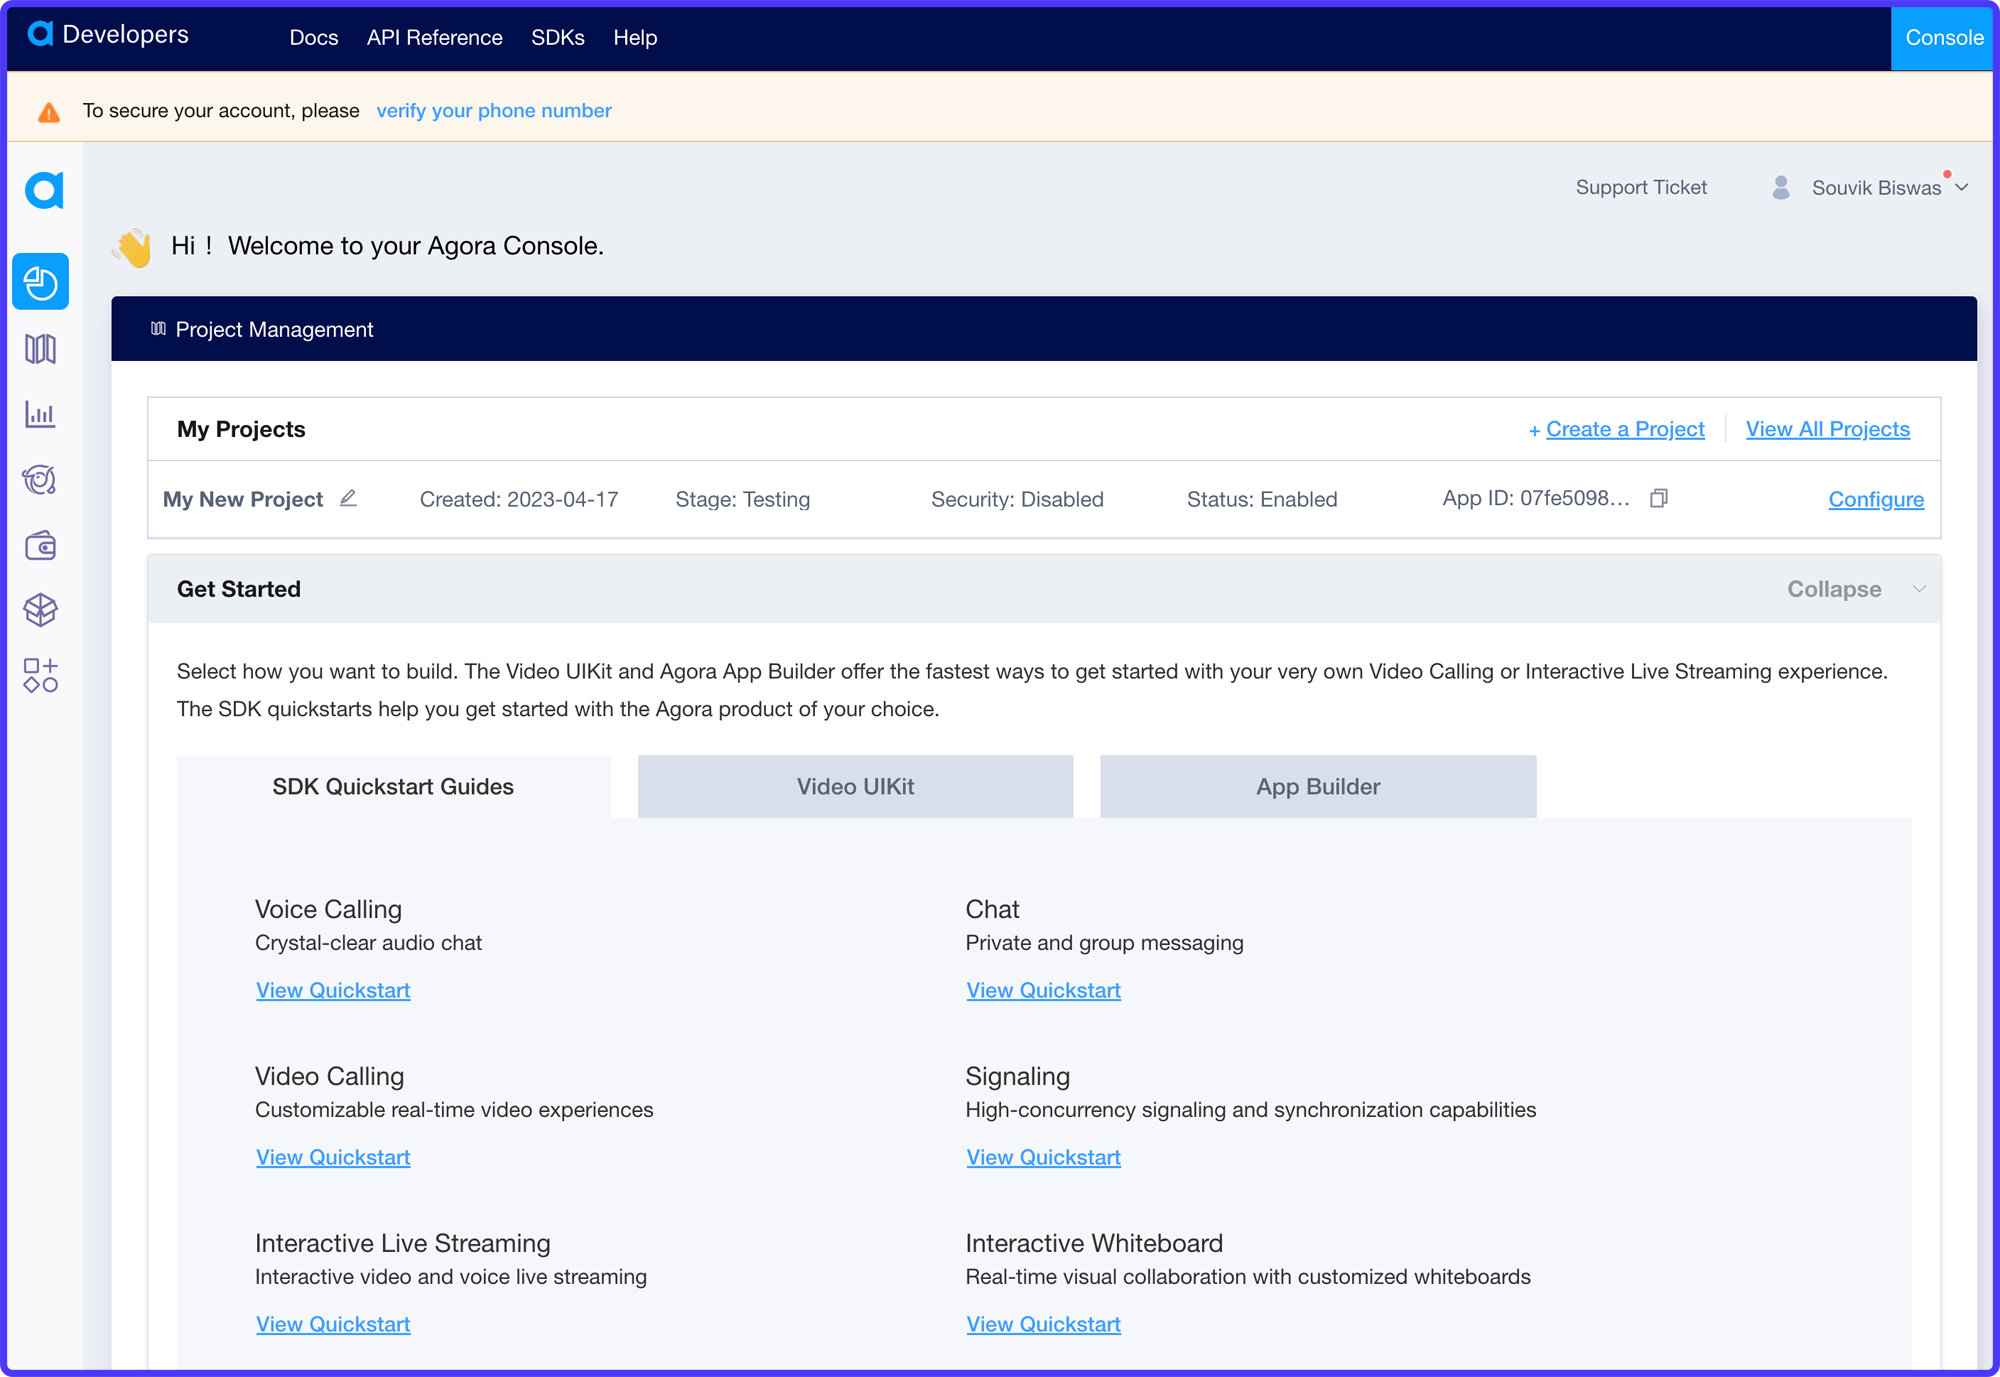Viewport: 2000px width, 1377px height.
Task: Open the Souvik Biswas account dropdown
Action: (x=1876, y=188)
